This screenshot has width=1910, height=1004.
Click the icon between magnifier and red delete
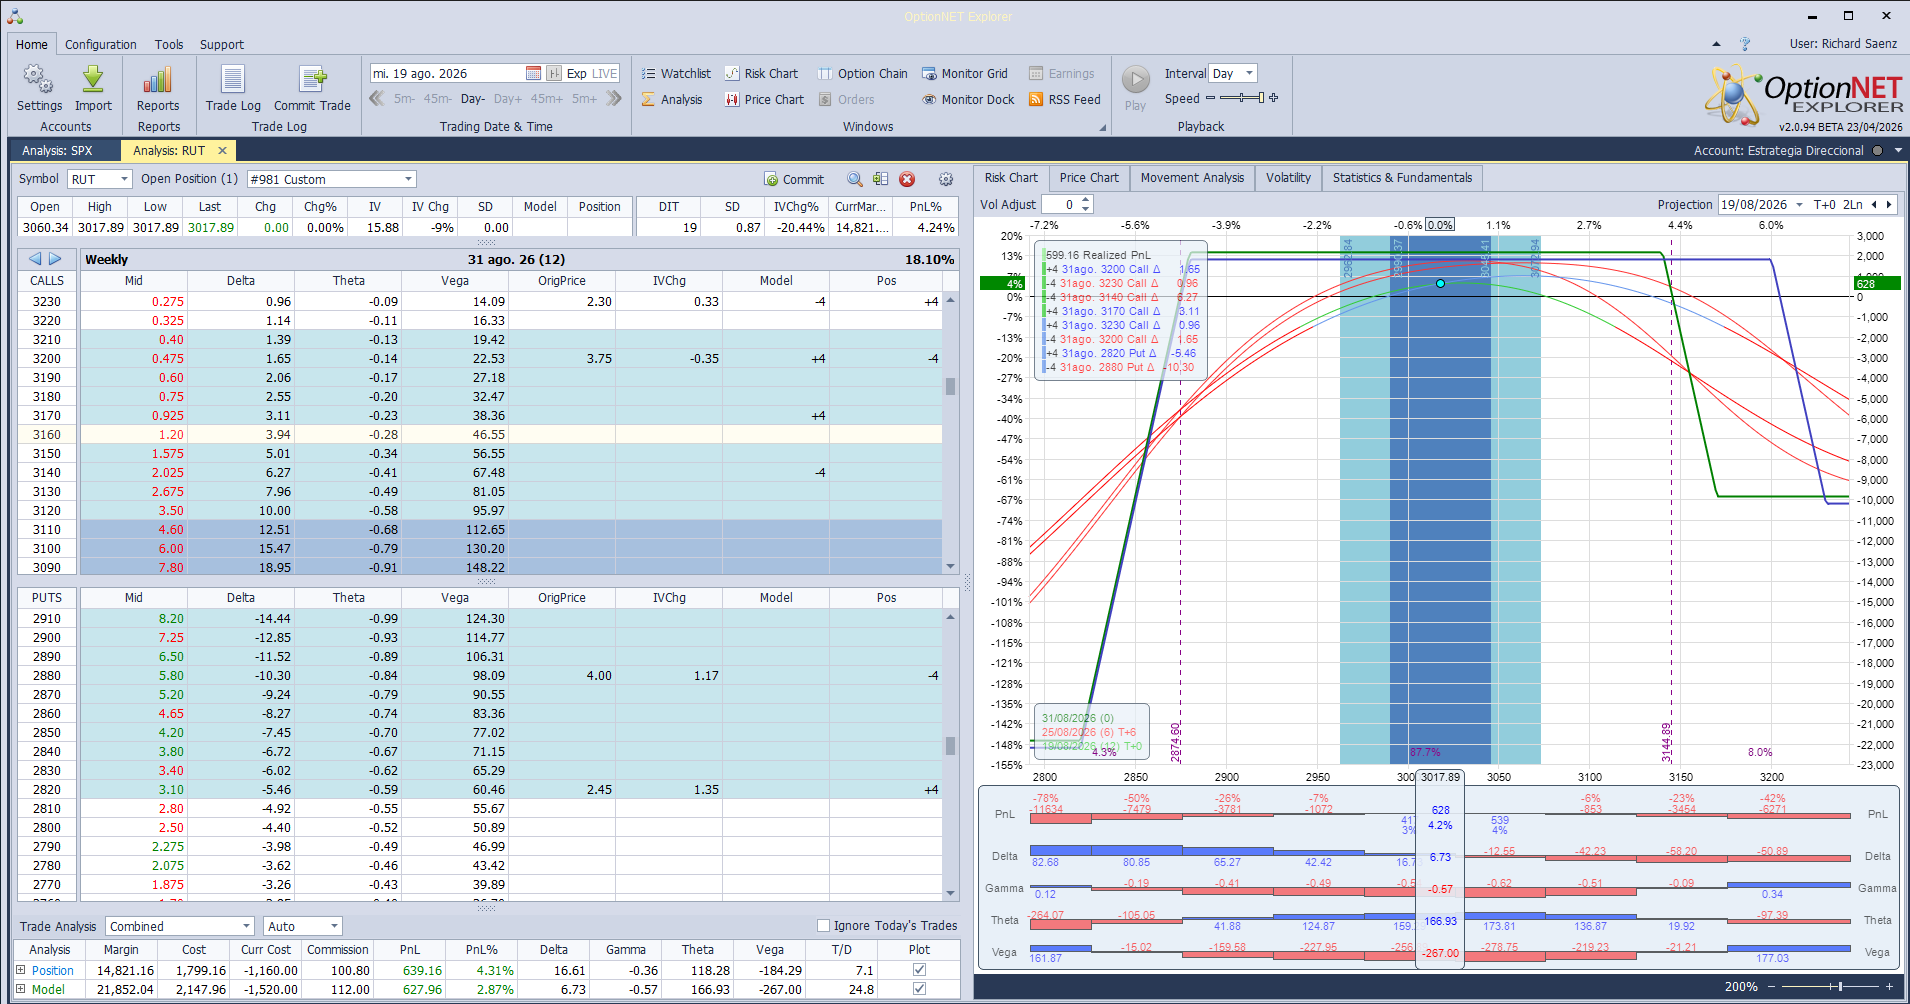(x=880, y=179)
